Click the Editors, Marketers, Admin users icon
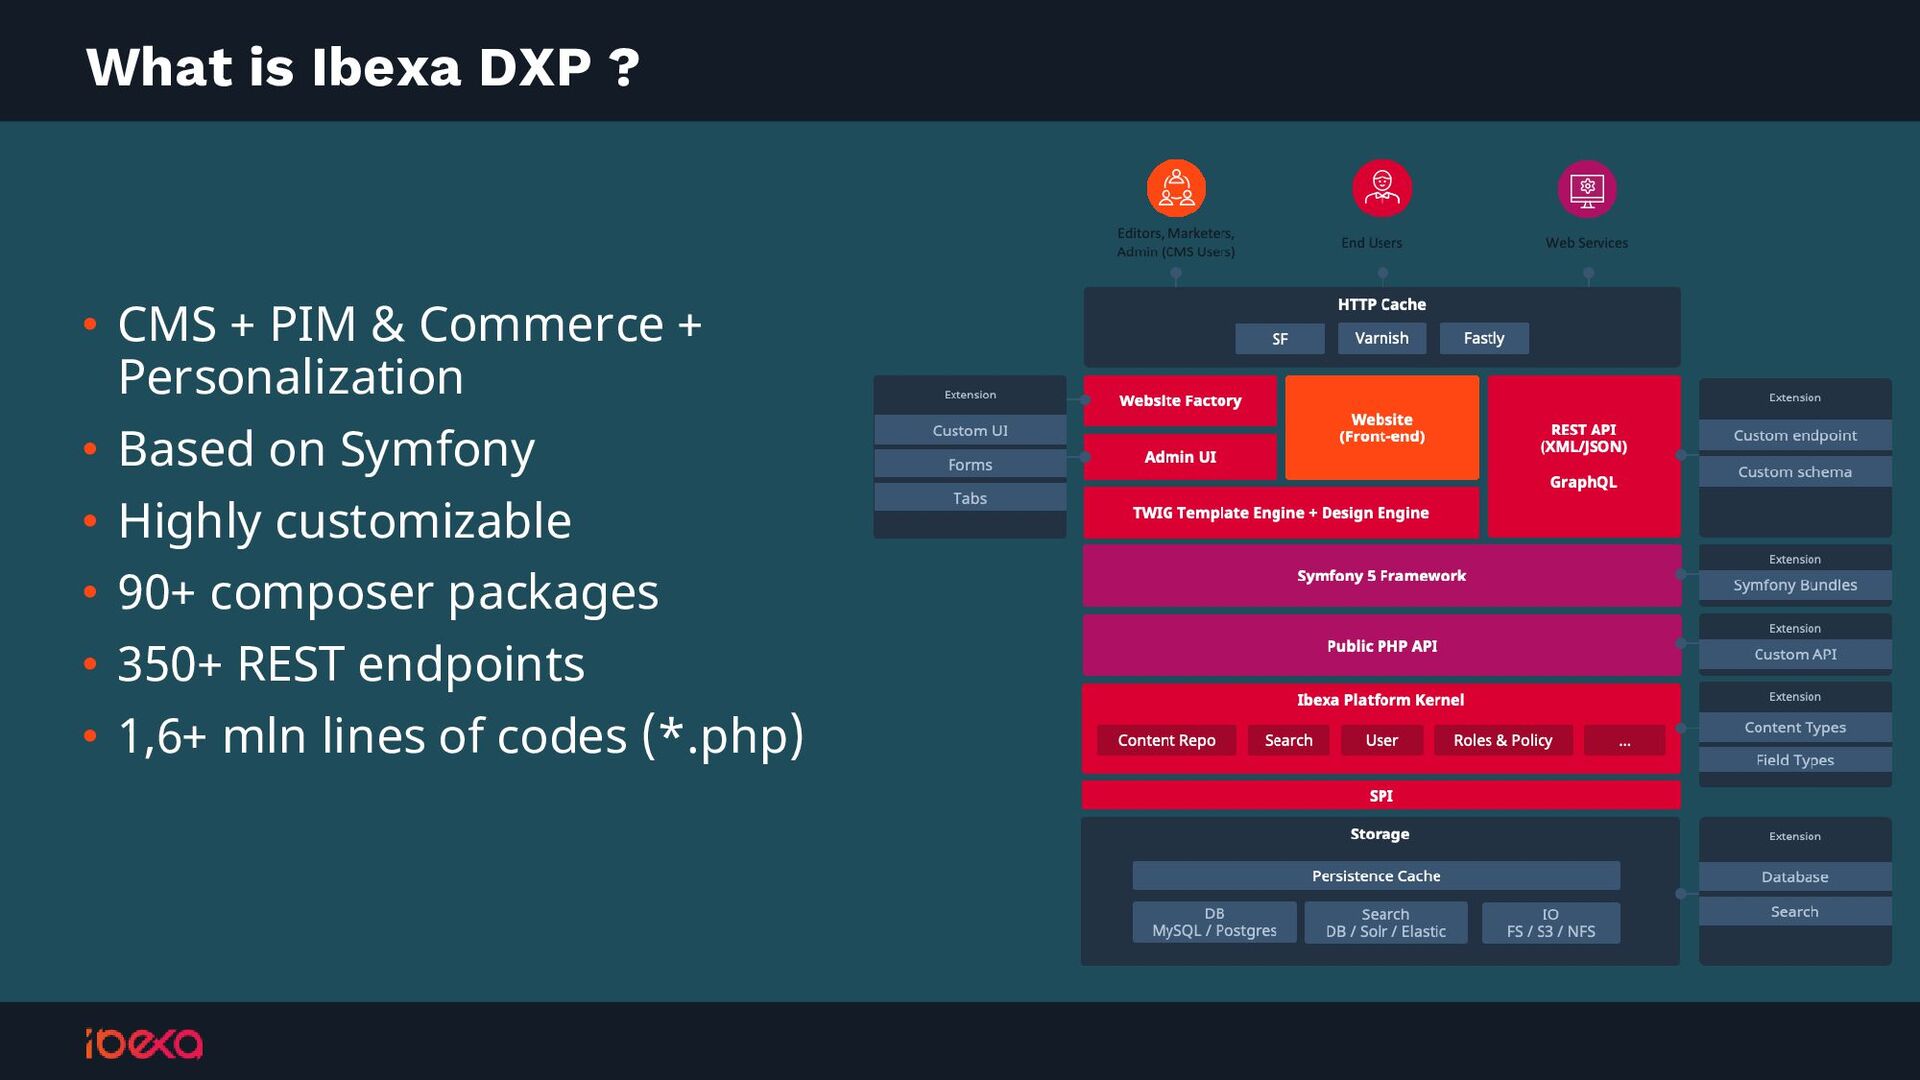The image size is (1920, 1080). (x=1176, y=188)
